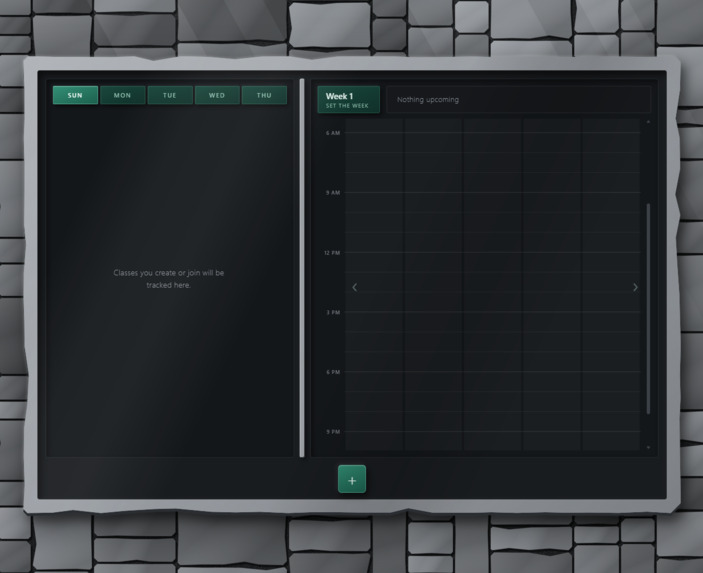Click the Nothing upcoming banner
Viewport: 703px width, 573px height.
click(519, 100)
